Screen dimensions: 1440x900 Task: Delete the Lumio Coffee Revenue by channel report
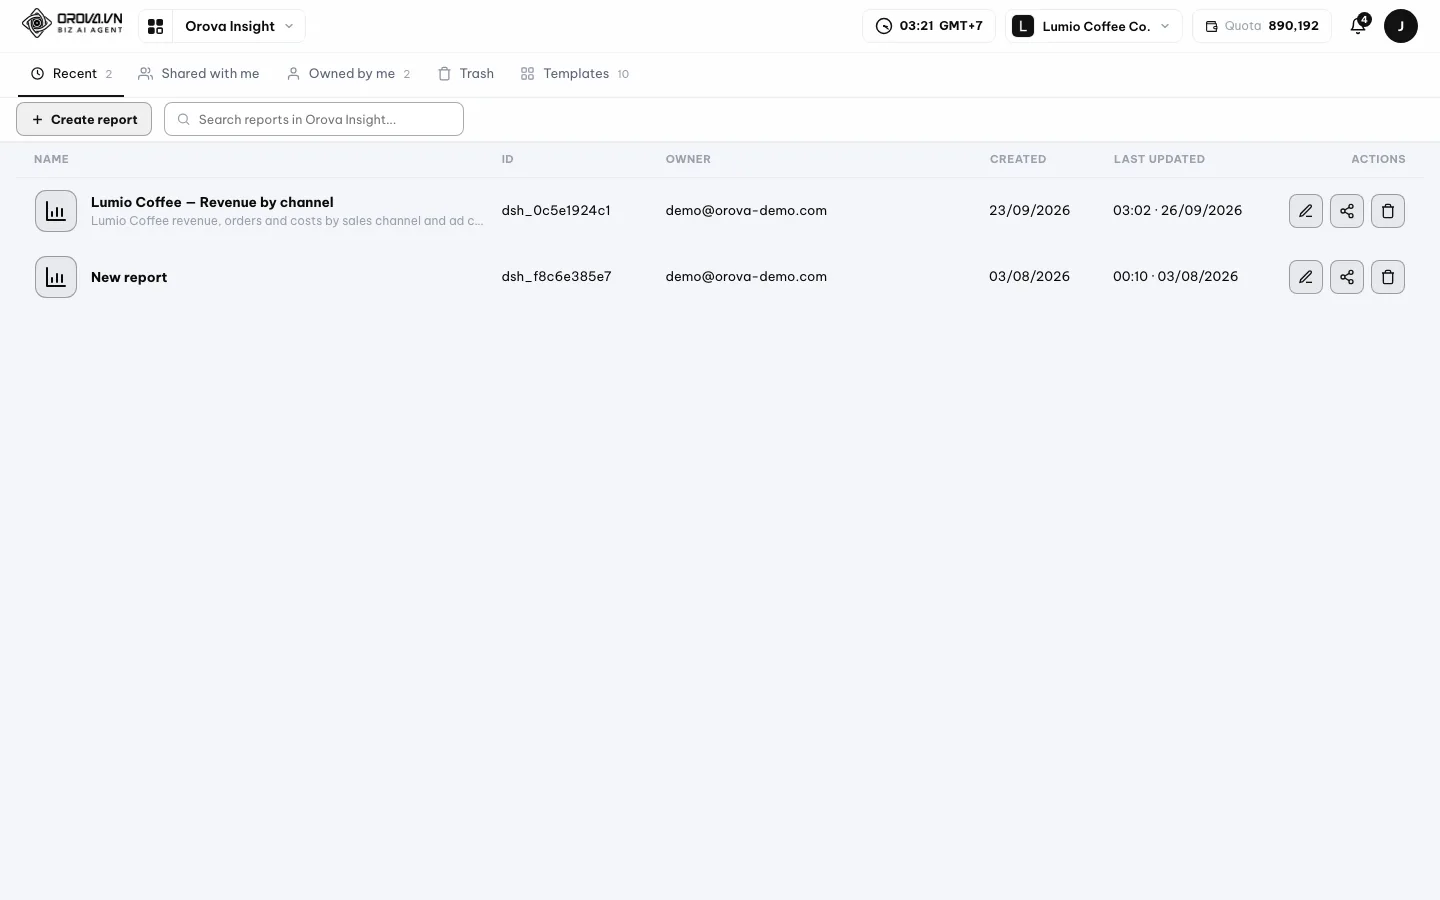(x=1388, y=211)
